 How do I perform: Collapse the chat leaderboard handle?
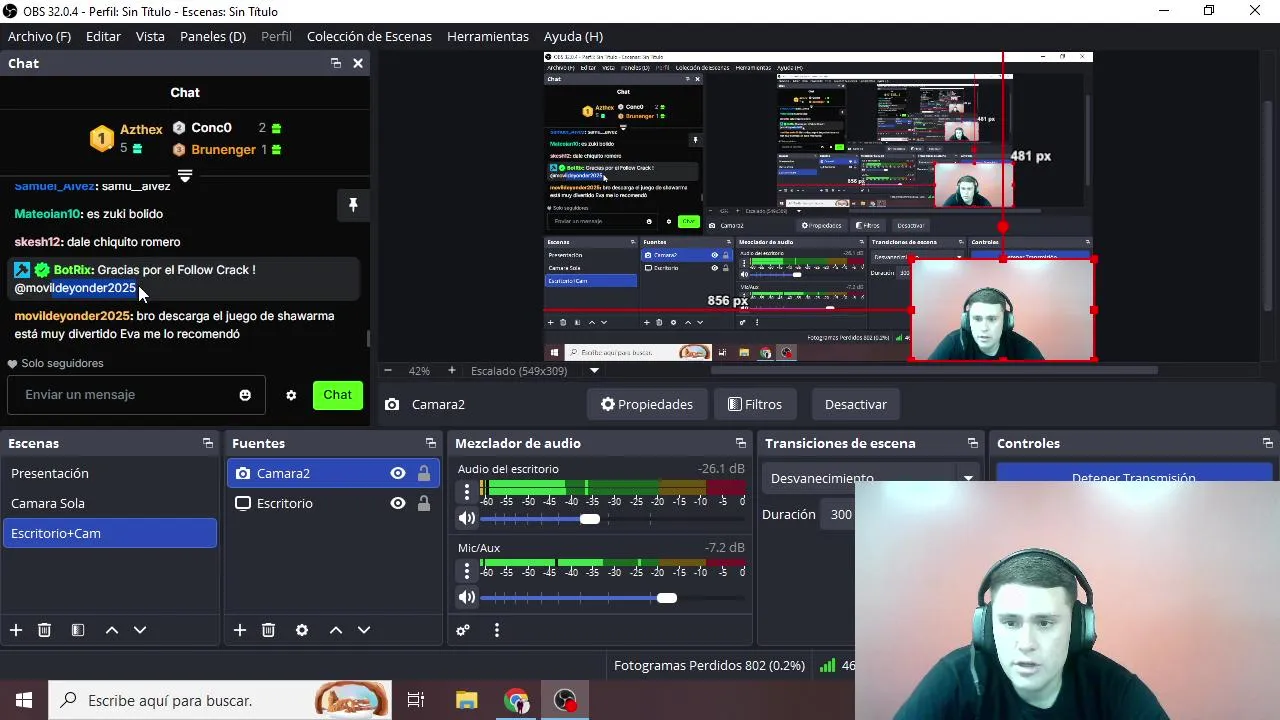pos(185,176)
